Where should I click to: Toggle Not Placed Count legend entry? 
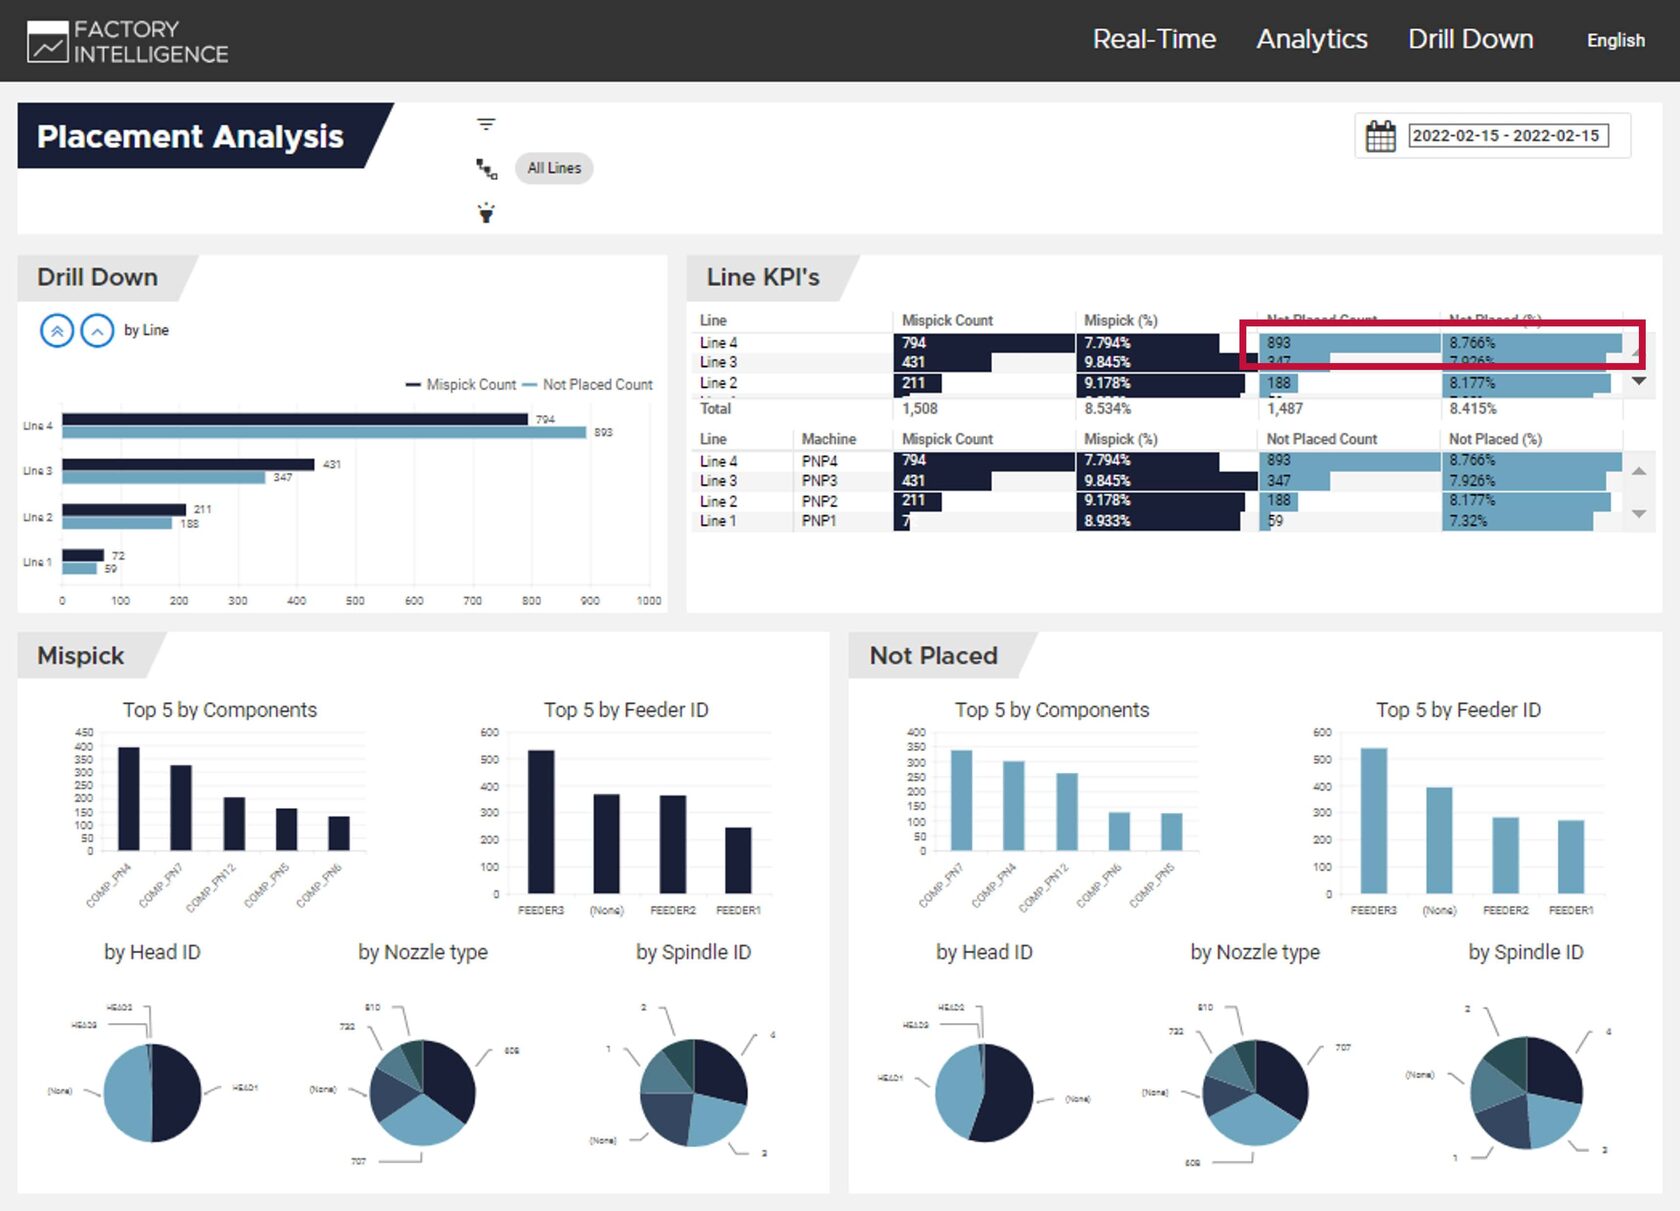click(588, 384)
